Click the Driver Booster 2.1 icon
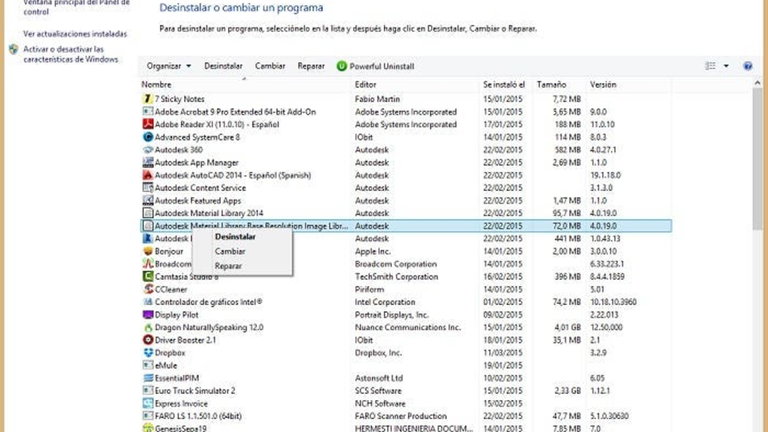Screen dimensions: 768x432 pos(147,340)
